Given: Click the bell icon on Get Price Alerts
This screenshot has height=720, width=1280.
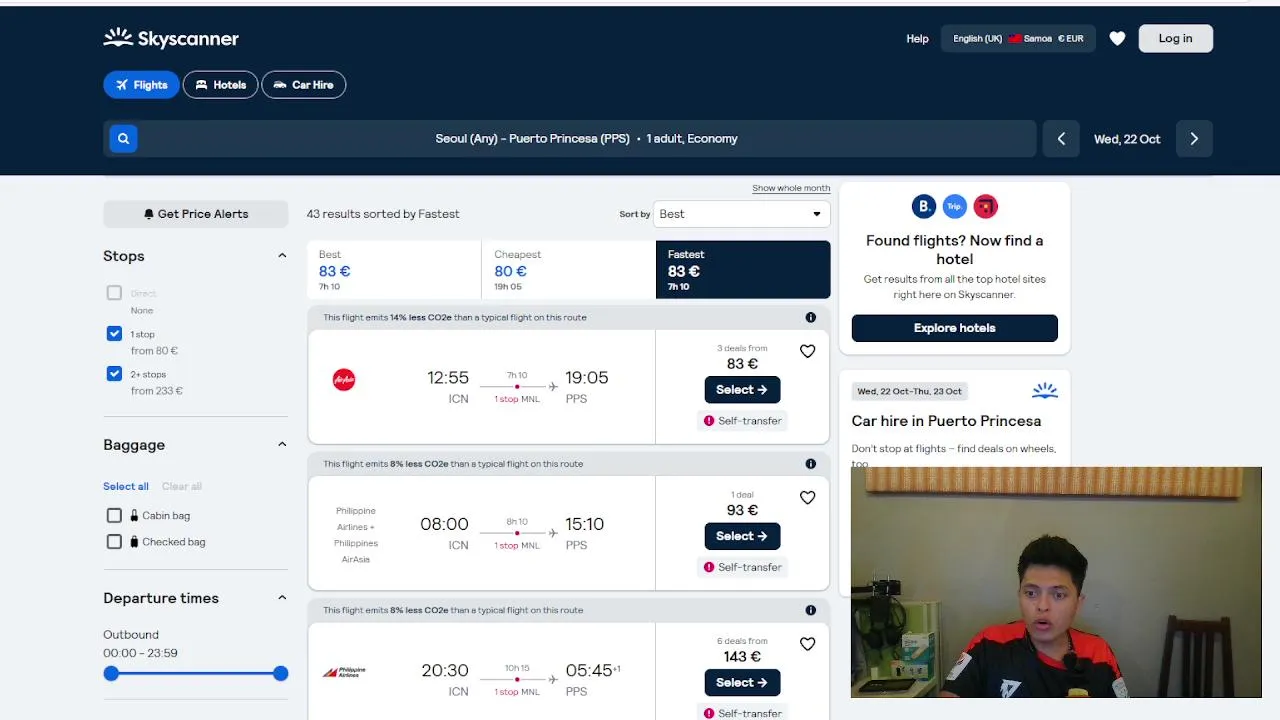Looking at the screenshot, I should (x=149, y=214).
